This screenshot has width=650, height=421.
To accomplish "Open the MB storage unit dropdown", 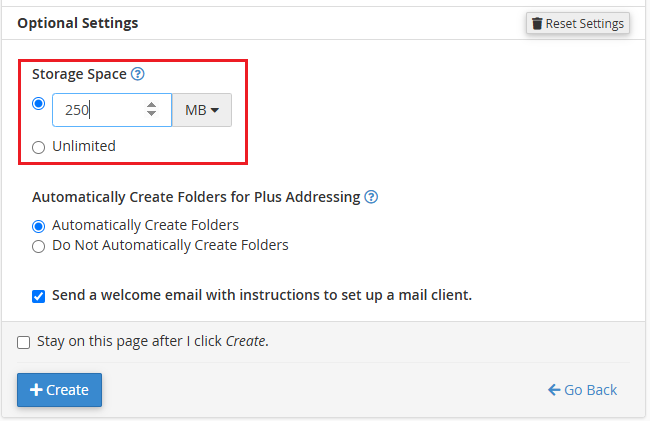I will (201, 110).
